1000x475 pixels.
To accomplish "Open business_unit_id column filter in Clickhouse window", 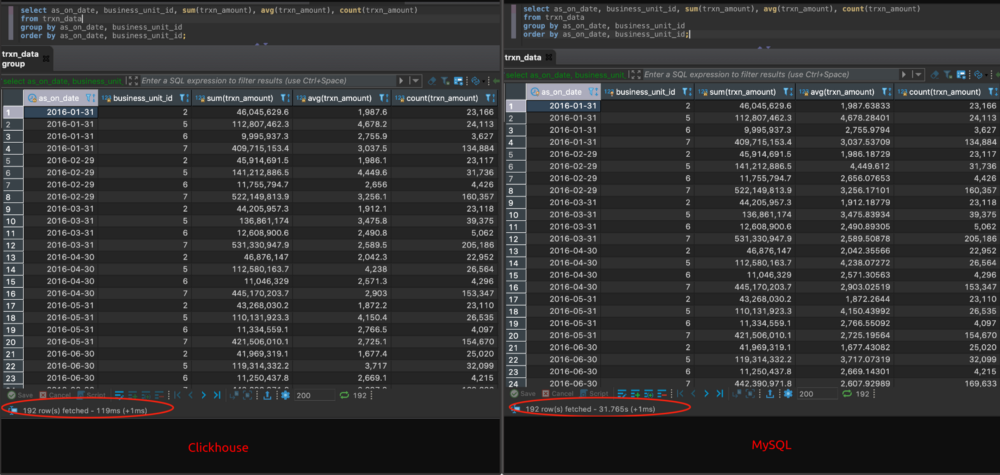I will coord(184,98).
